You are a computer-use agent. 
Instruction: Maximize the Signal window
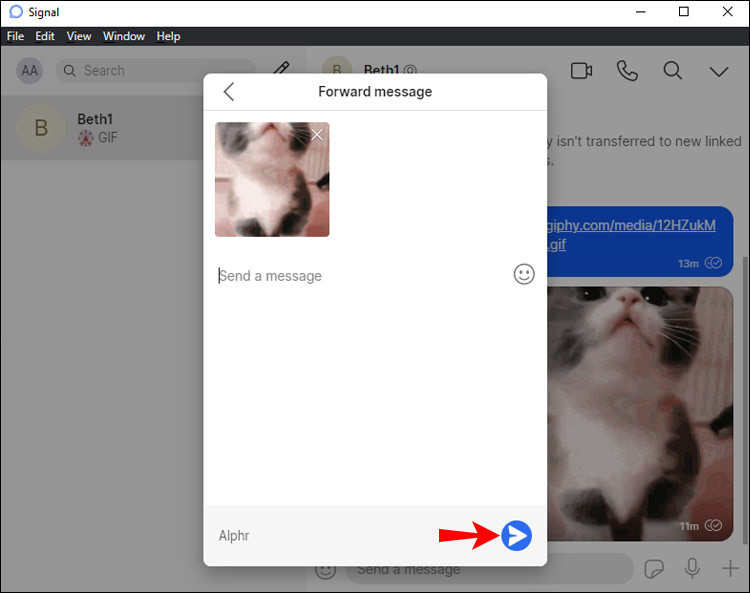[684, 11]
